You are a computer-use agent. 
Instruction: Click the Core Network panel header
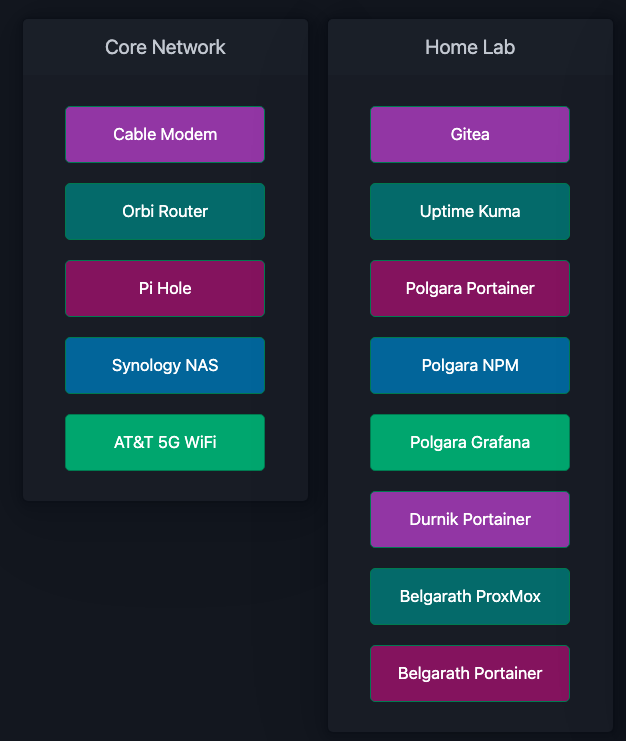pos(165,47)
